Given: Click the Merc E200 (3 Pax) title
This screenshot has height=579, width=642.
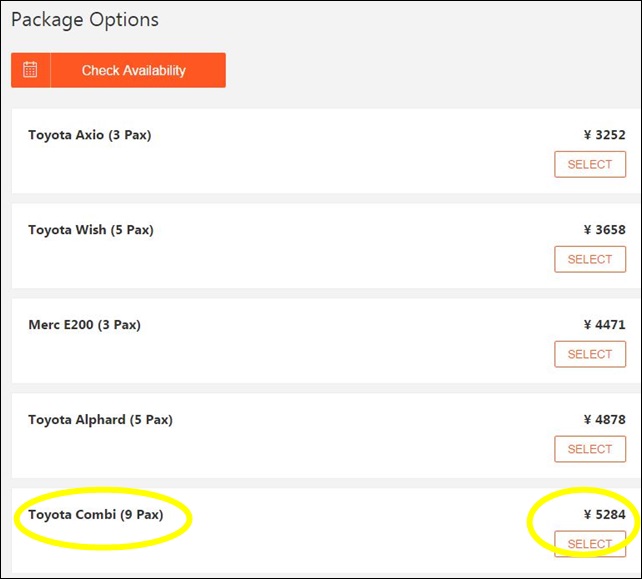Looking at the screenshot, I should point(84,325).
